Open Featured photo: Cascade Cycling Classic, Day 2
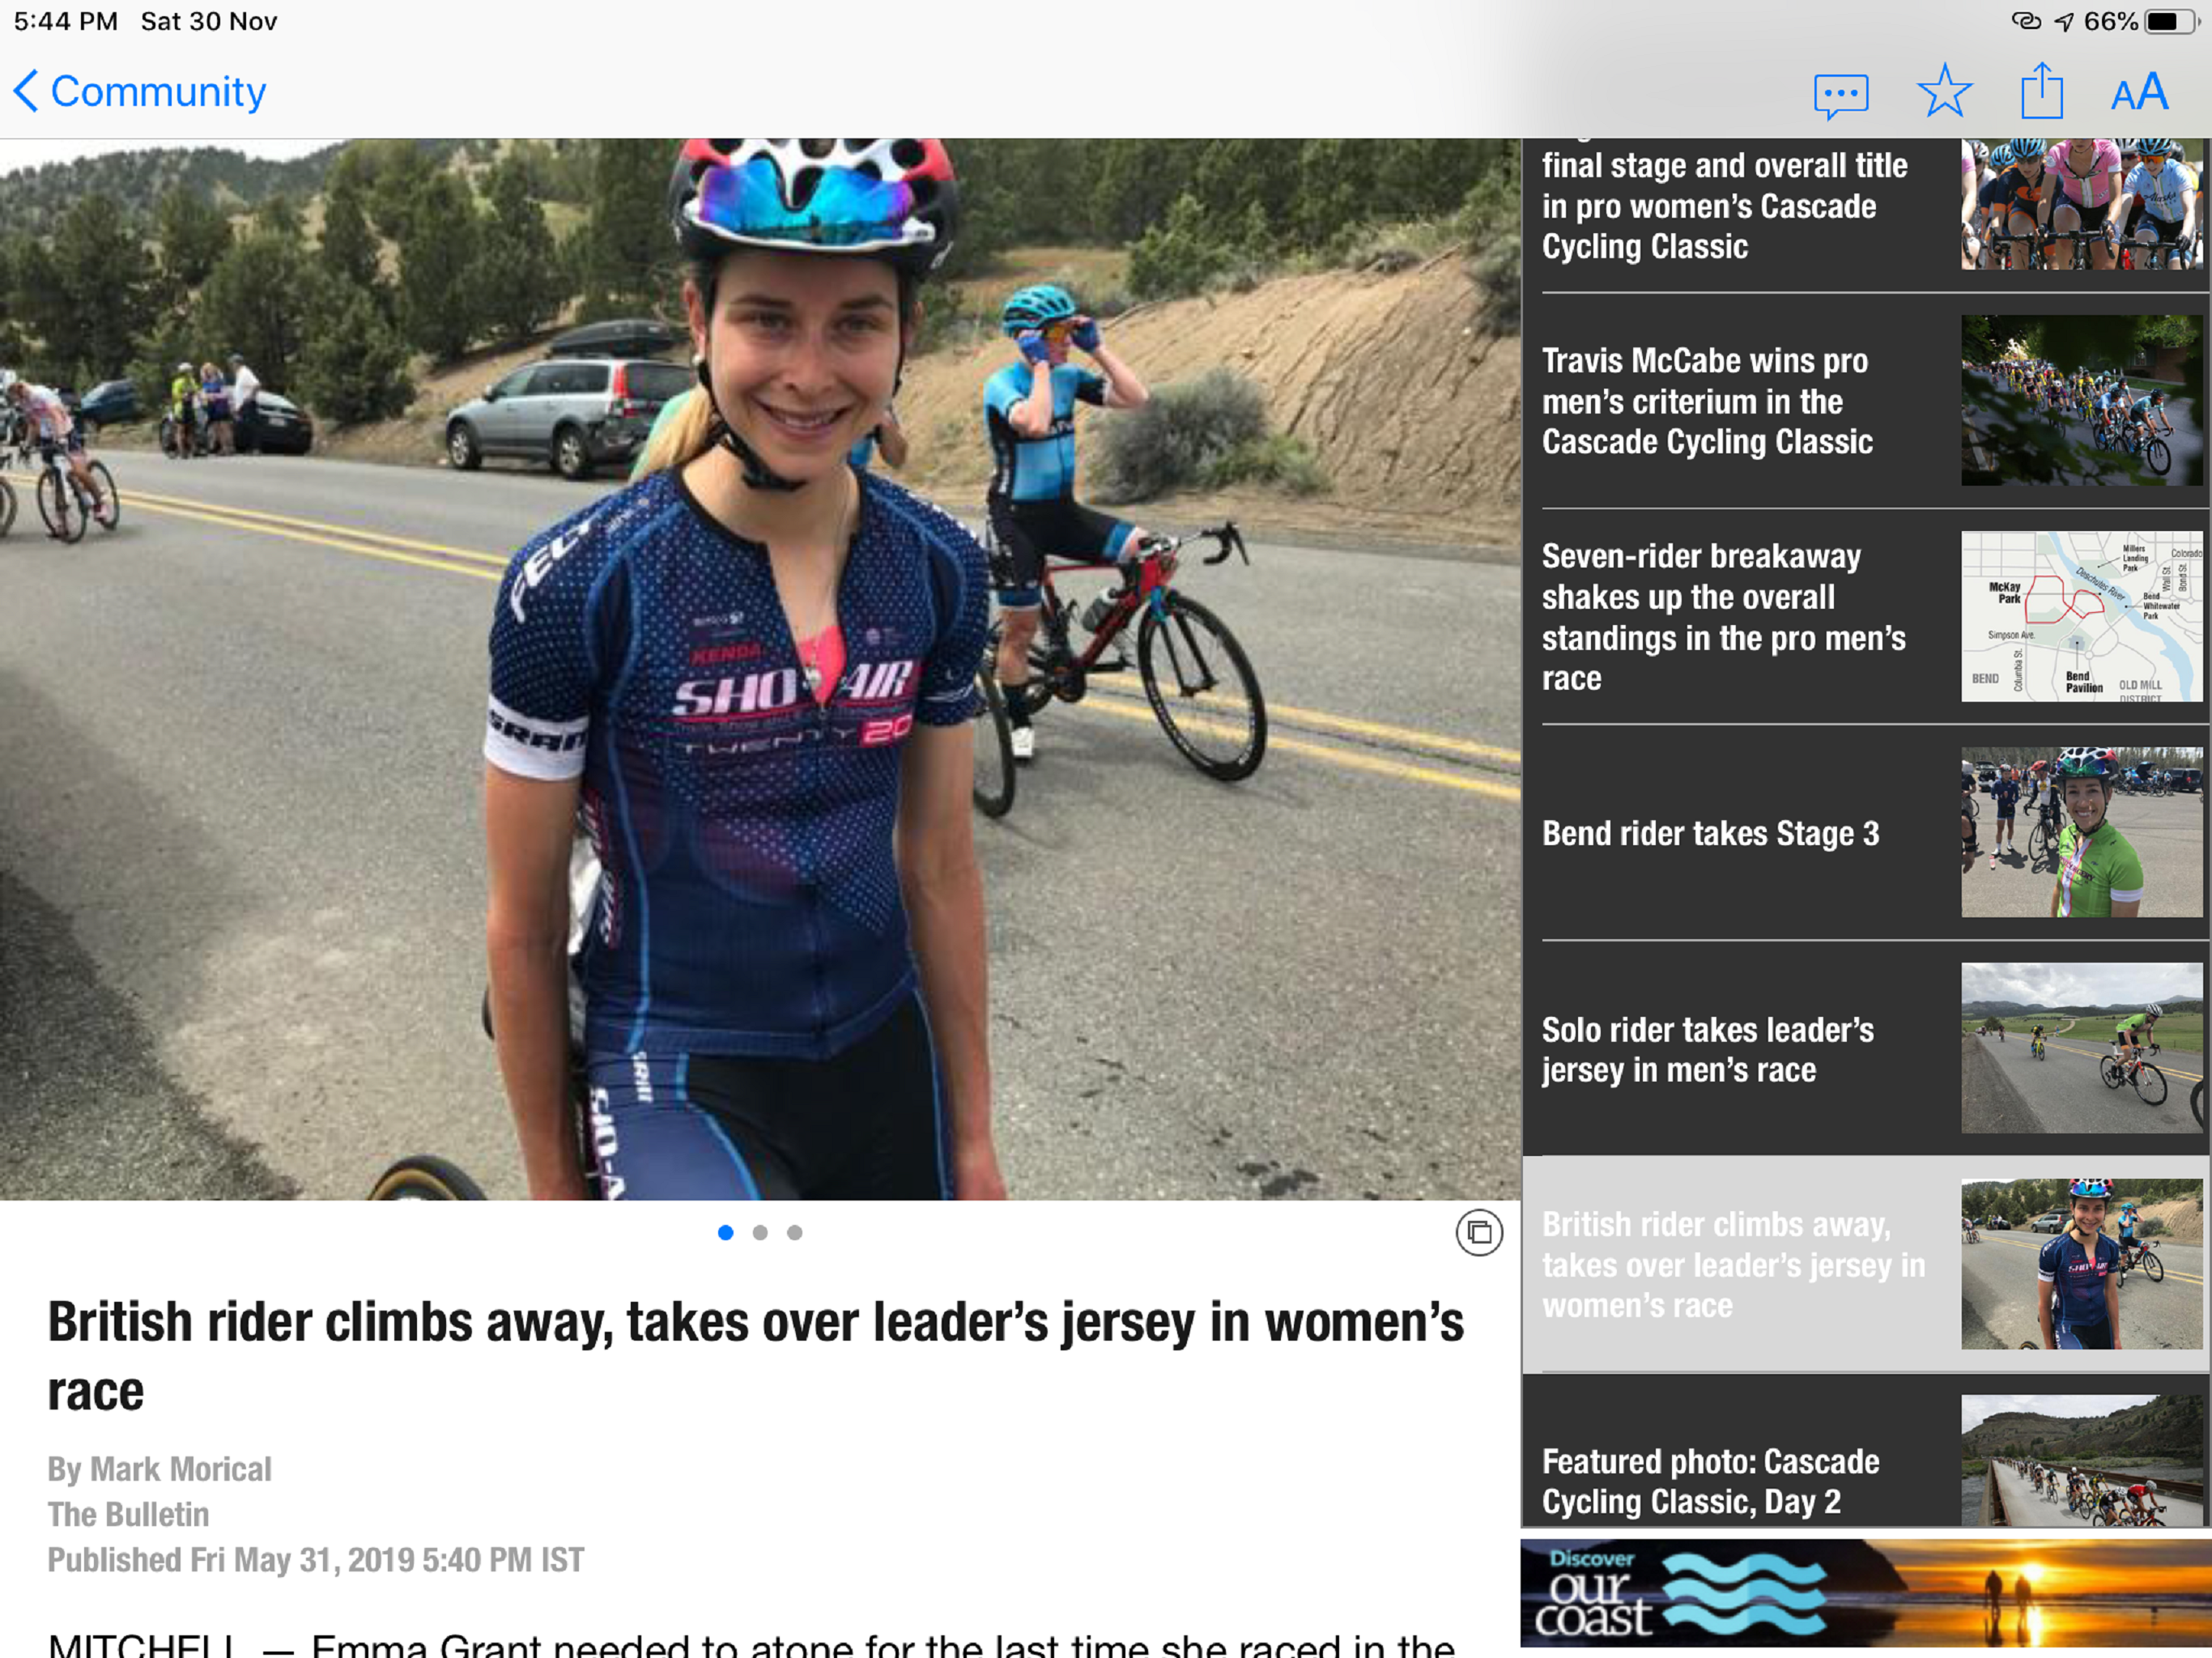2212x1658 pixels. pos(1866,1452)
